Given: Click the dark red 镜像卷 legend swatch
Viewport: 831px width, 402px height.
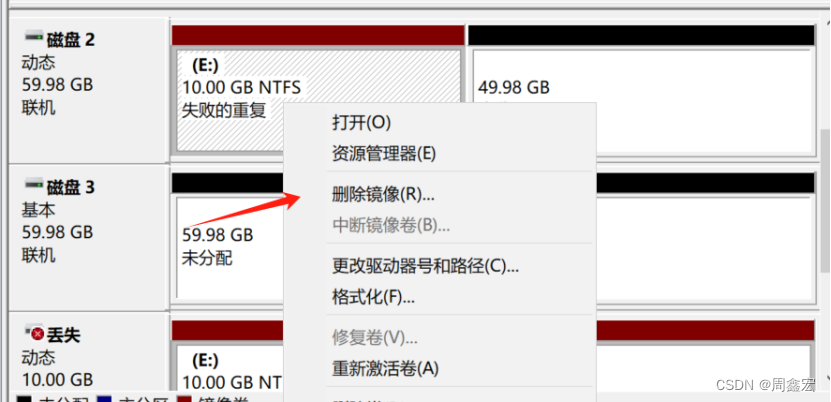Looking at the screenshot, I should 184,399.
